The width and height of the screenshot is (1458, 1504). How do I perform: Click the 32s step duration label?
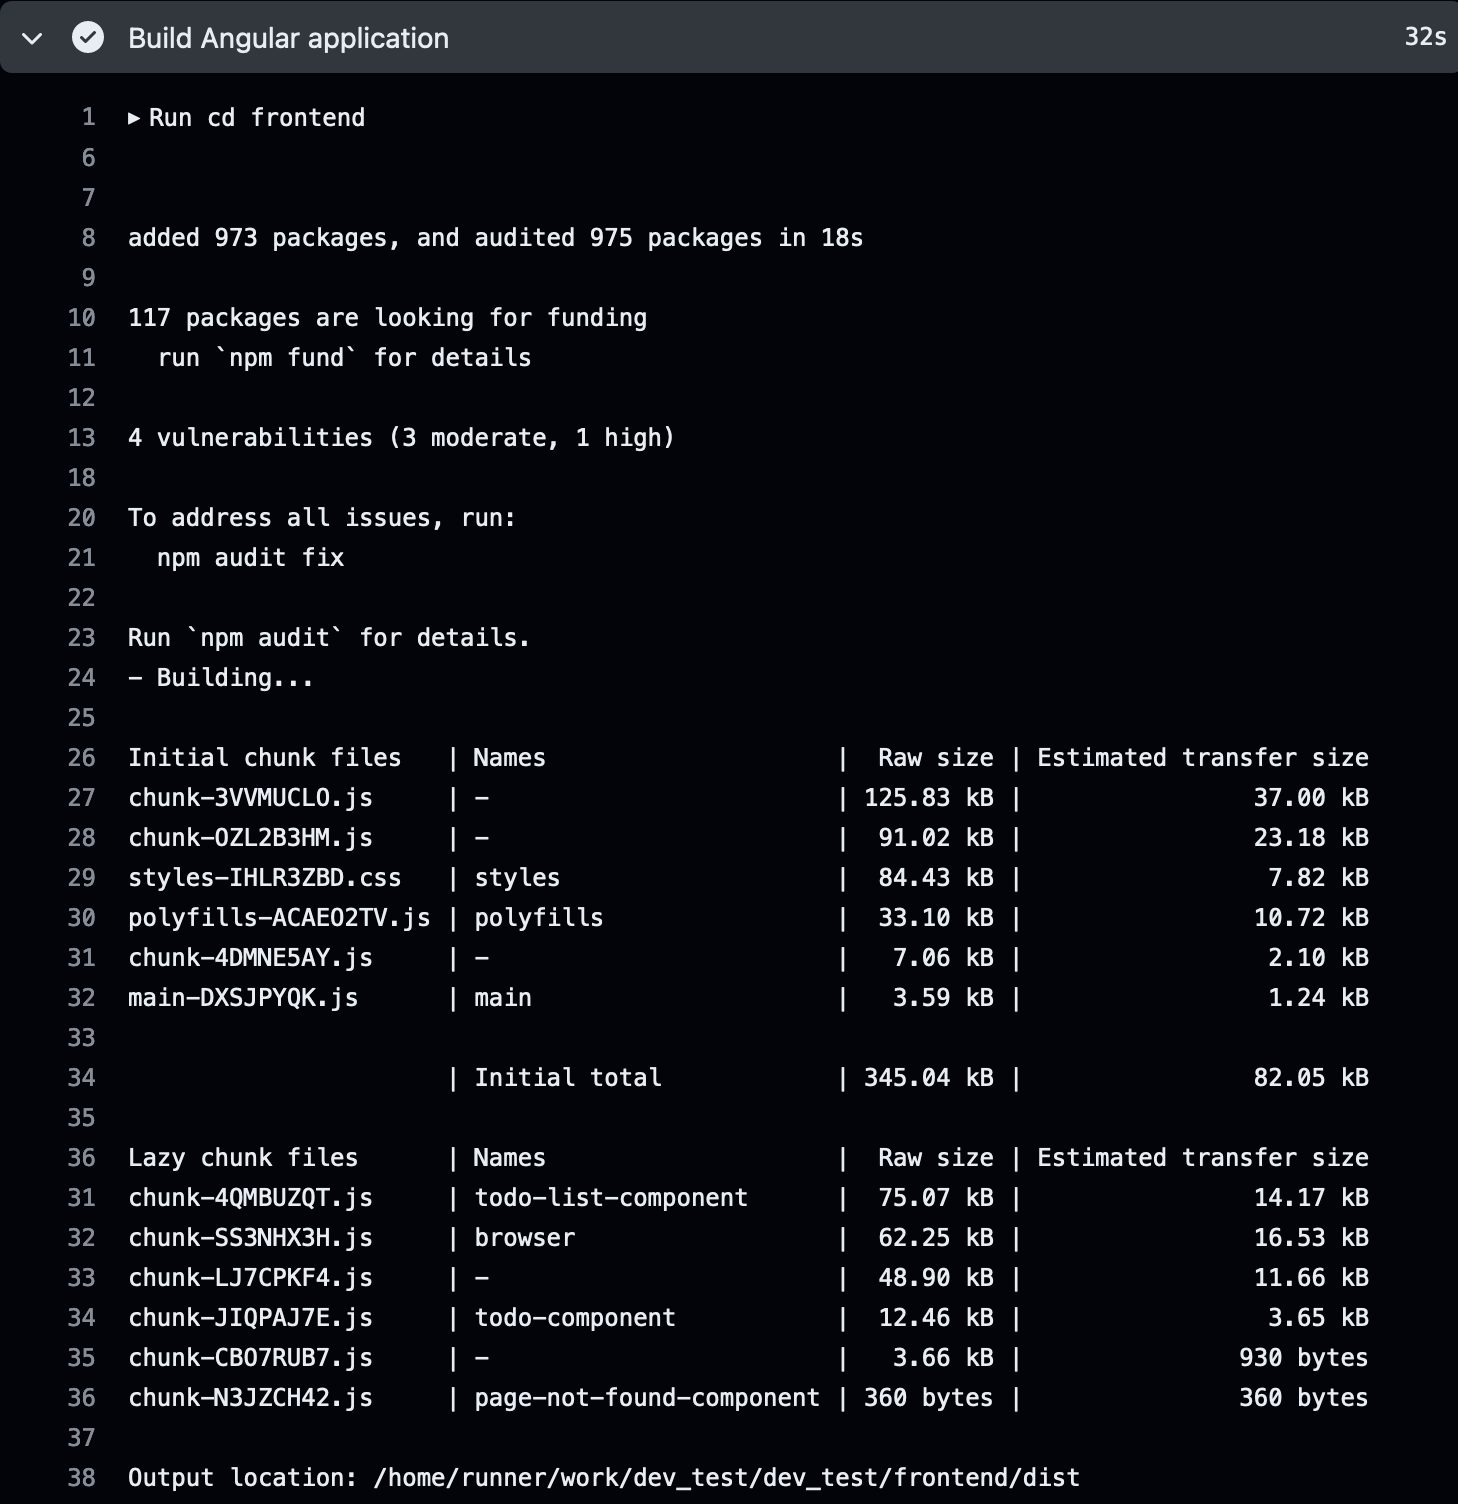point(1424,37)
